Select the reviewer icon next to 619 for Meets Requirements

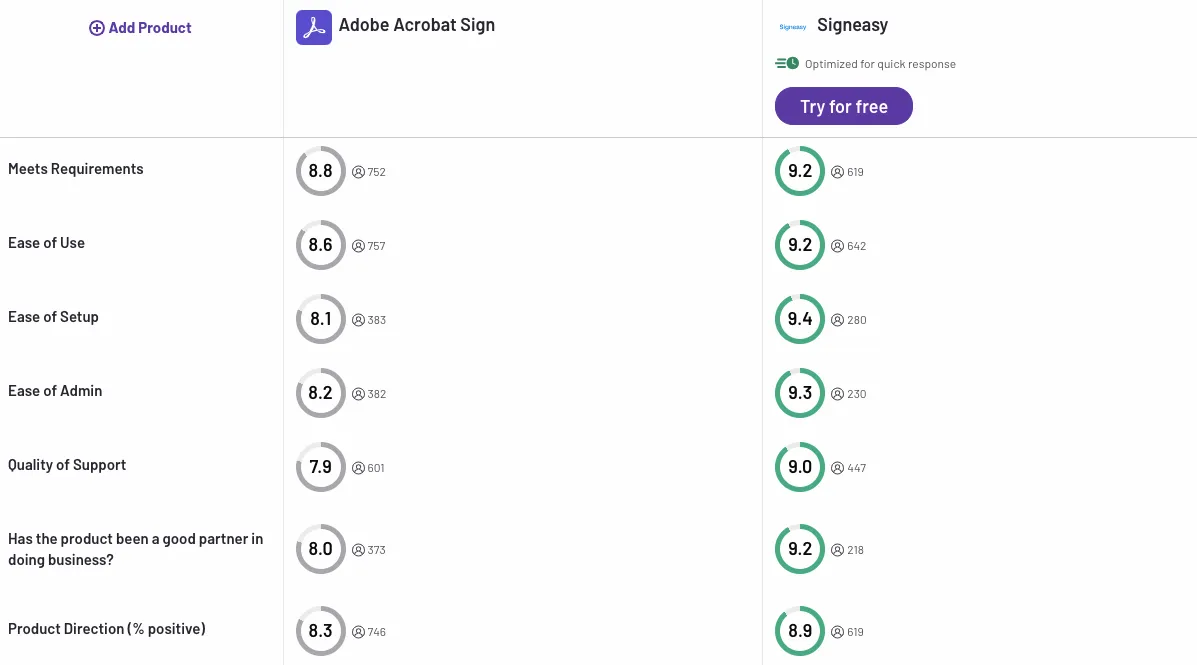click(x=837, y=171)
